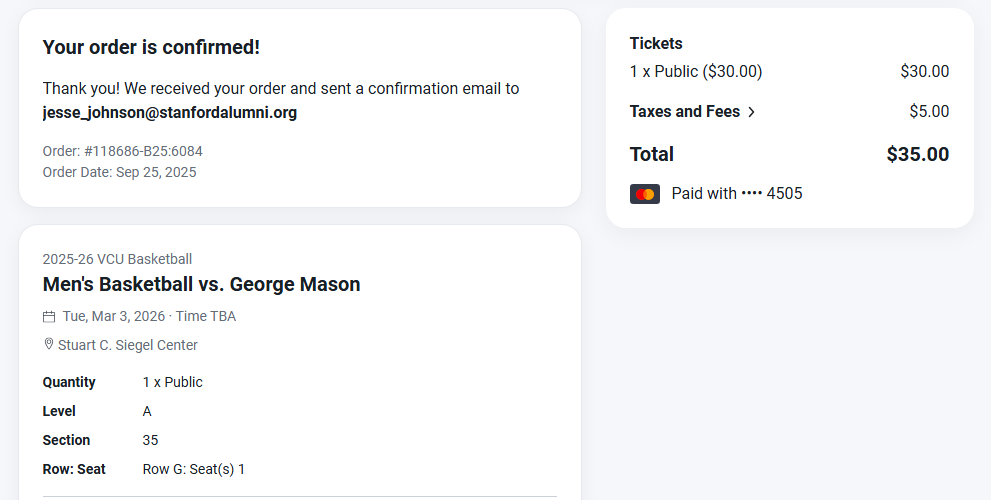This screenshot has height=500, width=991.
Task: Click the 2025-26 VCU Basketball season label
Action: (x=117, y=260)
